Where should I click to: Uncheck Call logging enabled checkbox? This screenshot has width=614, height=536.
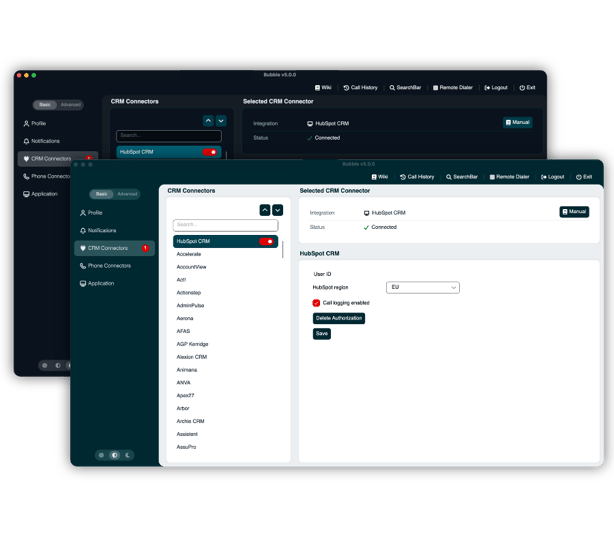point(316,303)
